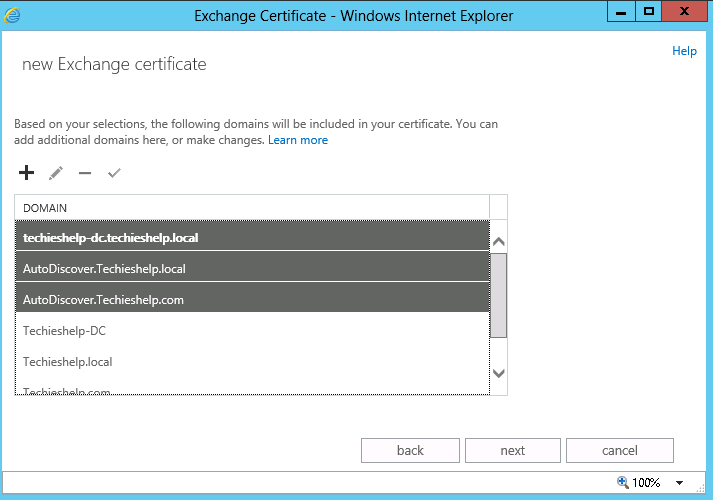
Task: Click scroll up arrow of domain list
Action: point(499,241)
